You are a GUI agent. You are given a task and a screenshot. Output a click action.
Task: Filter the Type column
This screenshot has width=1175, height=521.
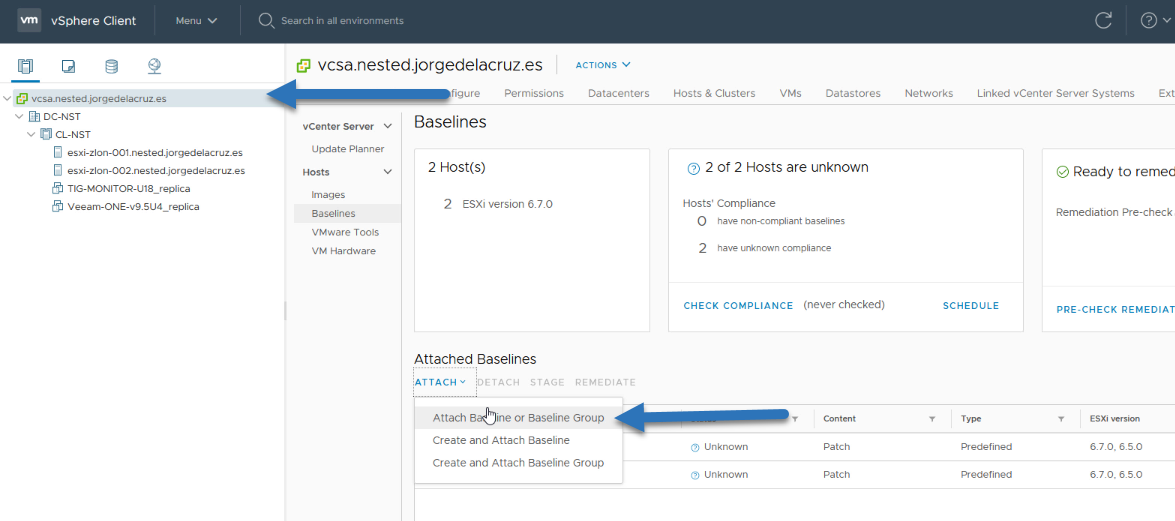point(1061,419)
